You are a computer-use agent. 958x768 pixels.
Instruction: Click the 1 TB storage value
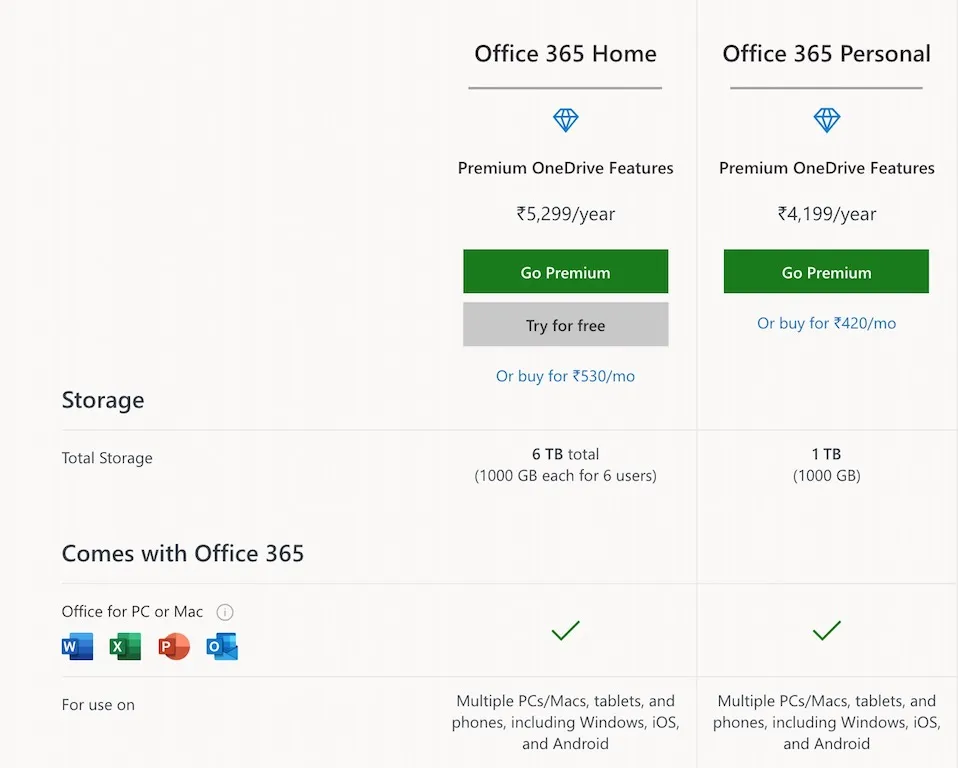click(x=827, y=454)
